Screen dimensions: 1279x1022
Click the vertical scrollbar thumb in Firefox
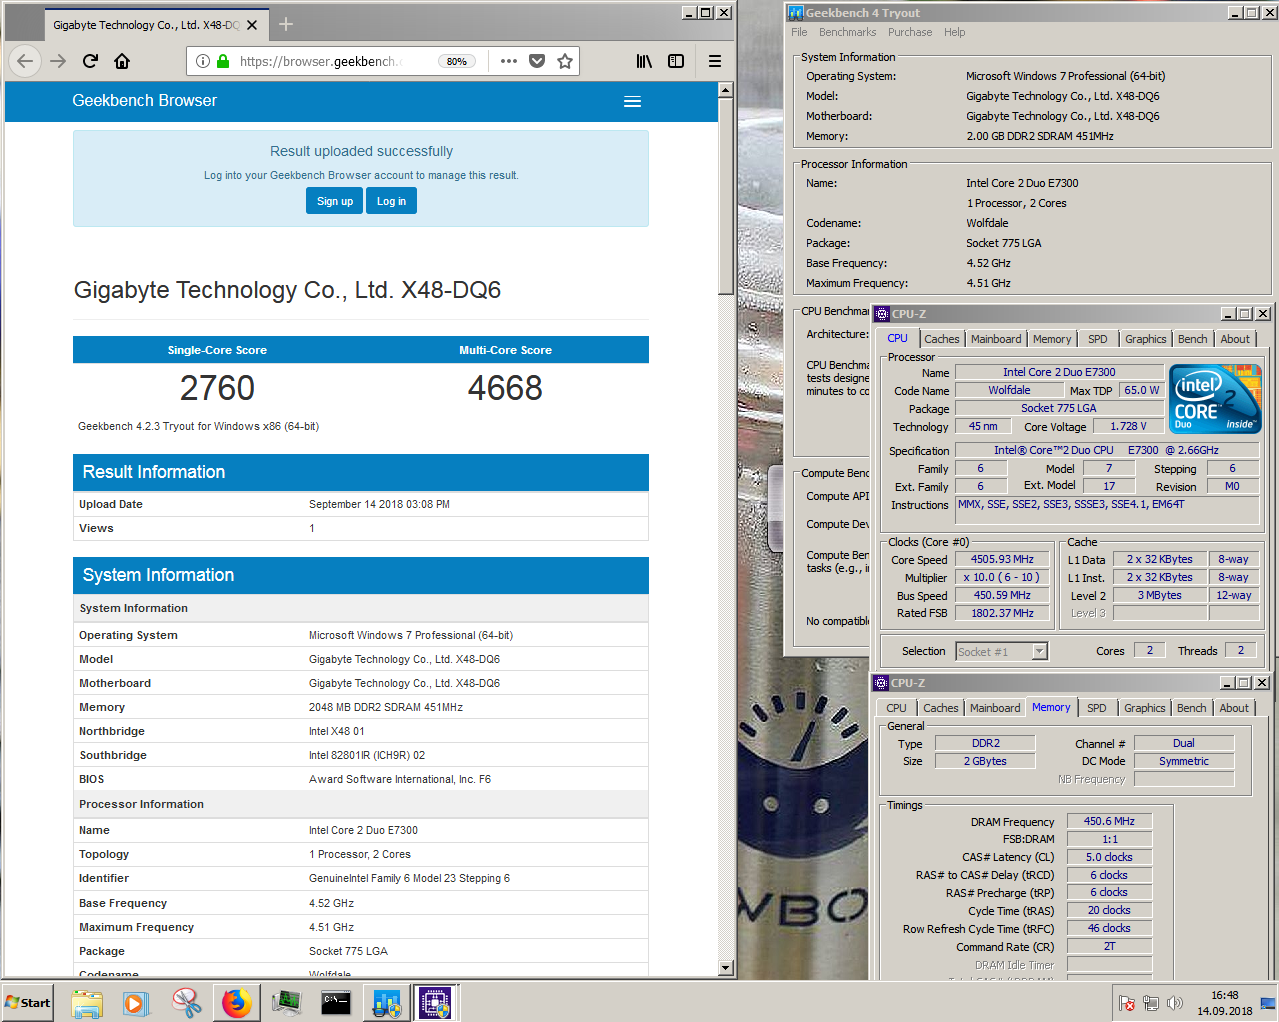click(x=726, y=197)
